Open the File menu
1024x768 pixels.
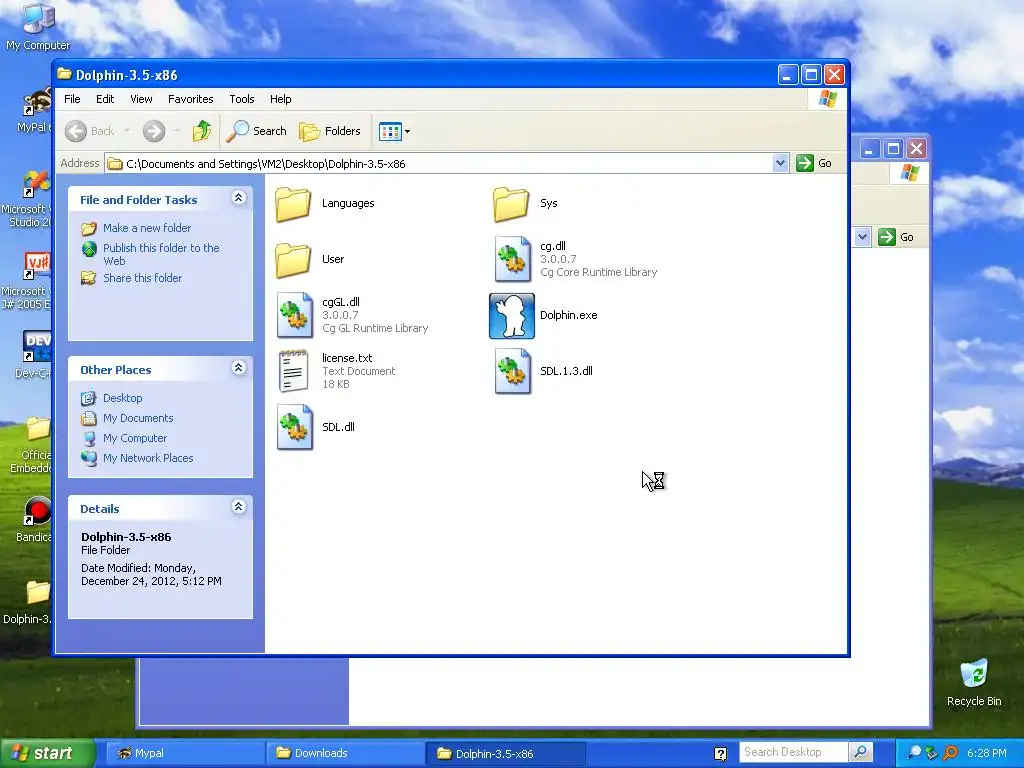pyautogui.click(x=72, y=99)
